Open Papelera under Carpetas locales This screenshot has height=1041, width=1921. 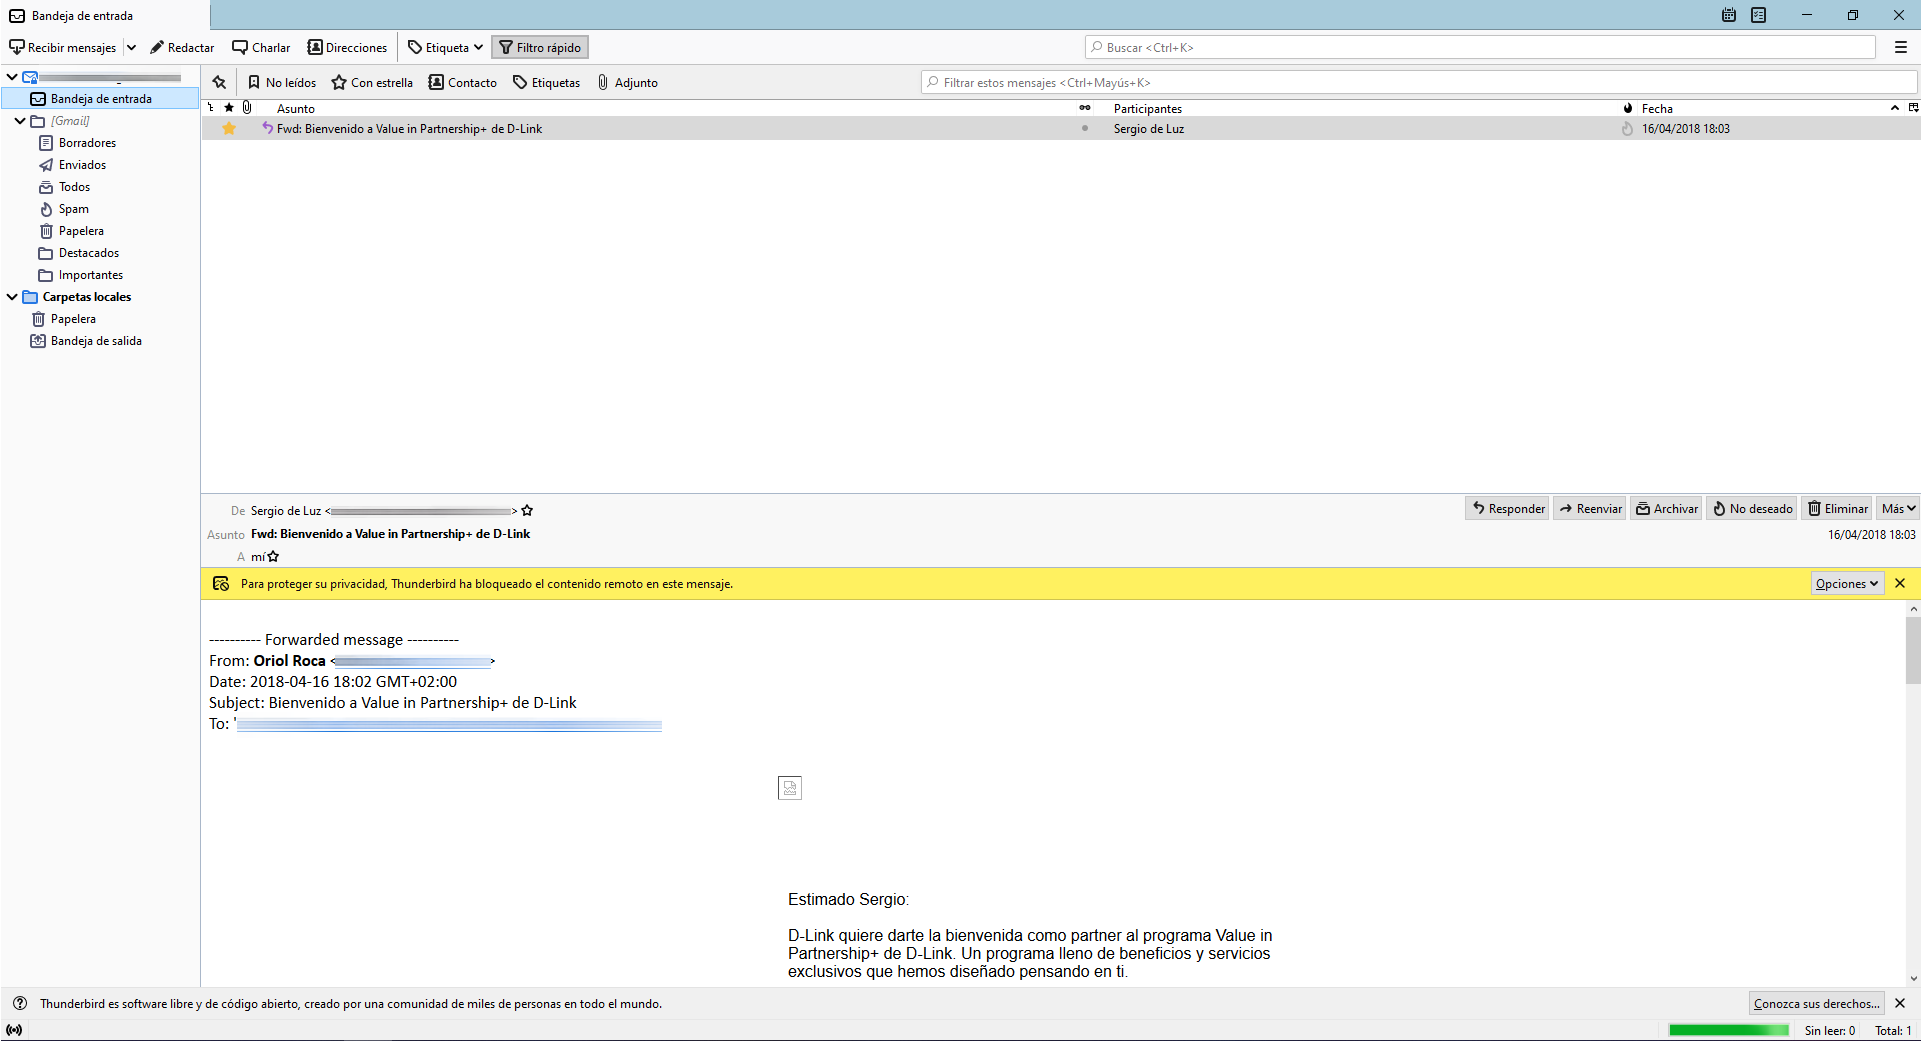pyautogui.click(x=73, y=319)
